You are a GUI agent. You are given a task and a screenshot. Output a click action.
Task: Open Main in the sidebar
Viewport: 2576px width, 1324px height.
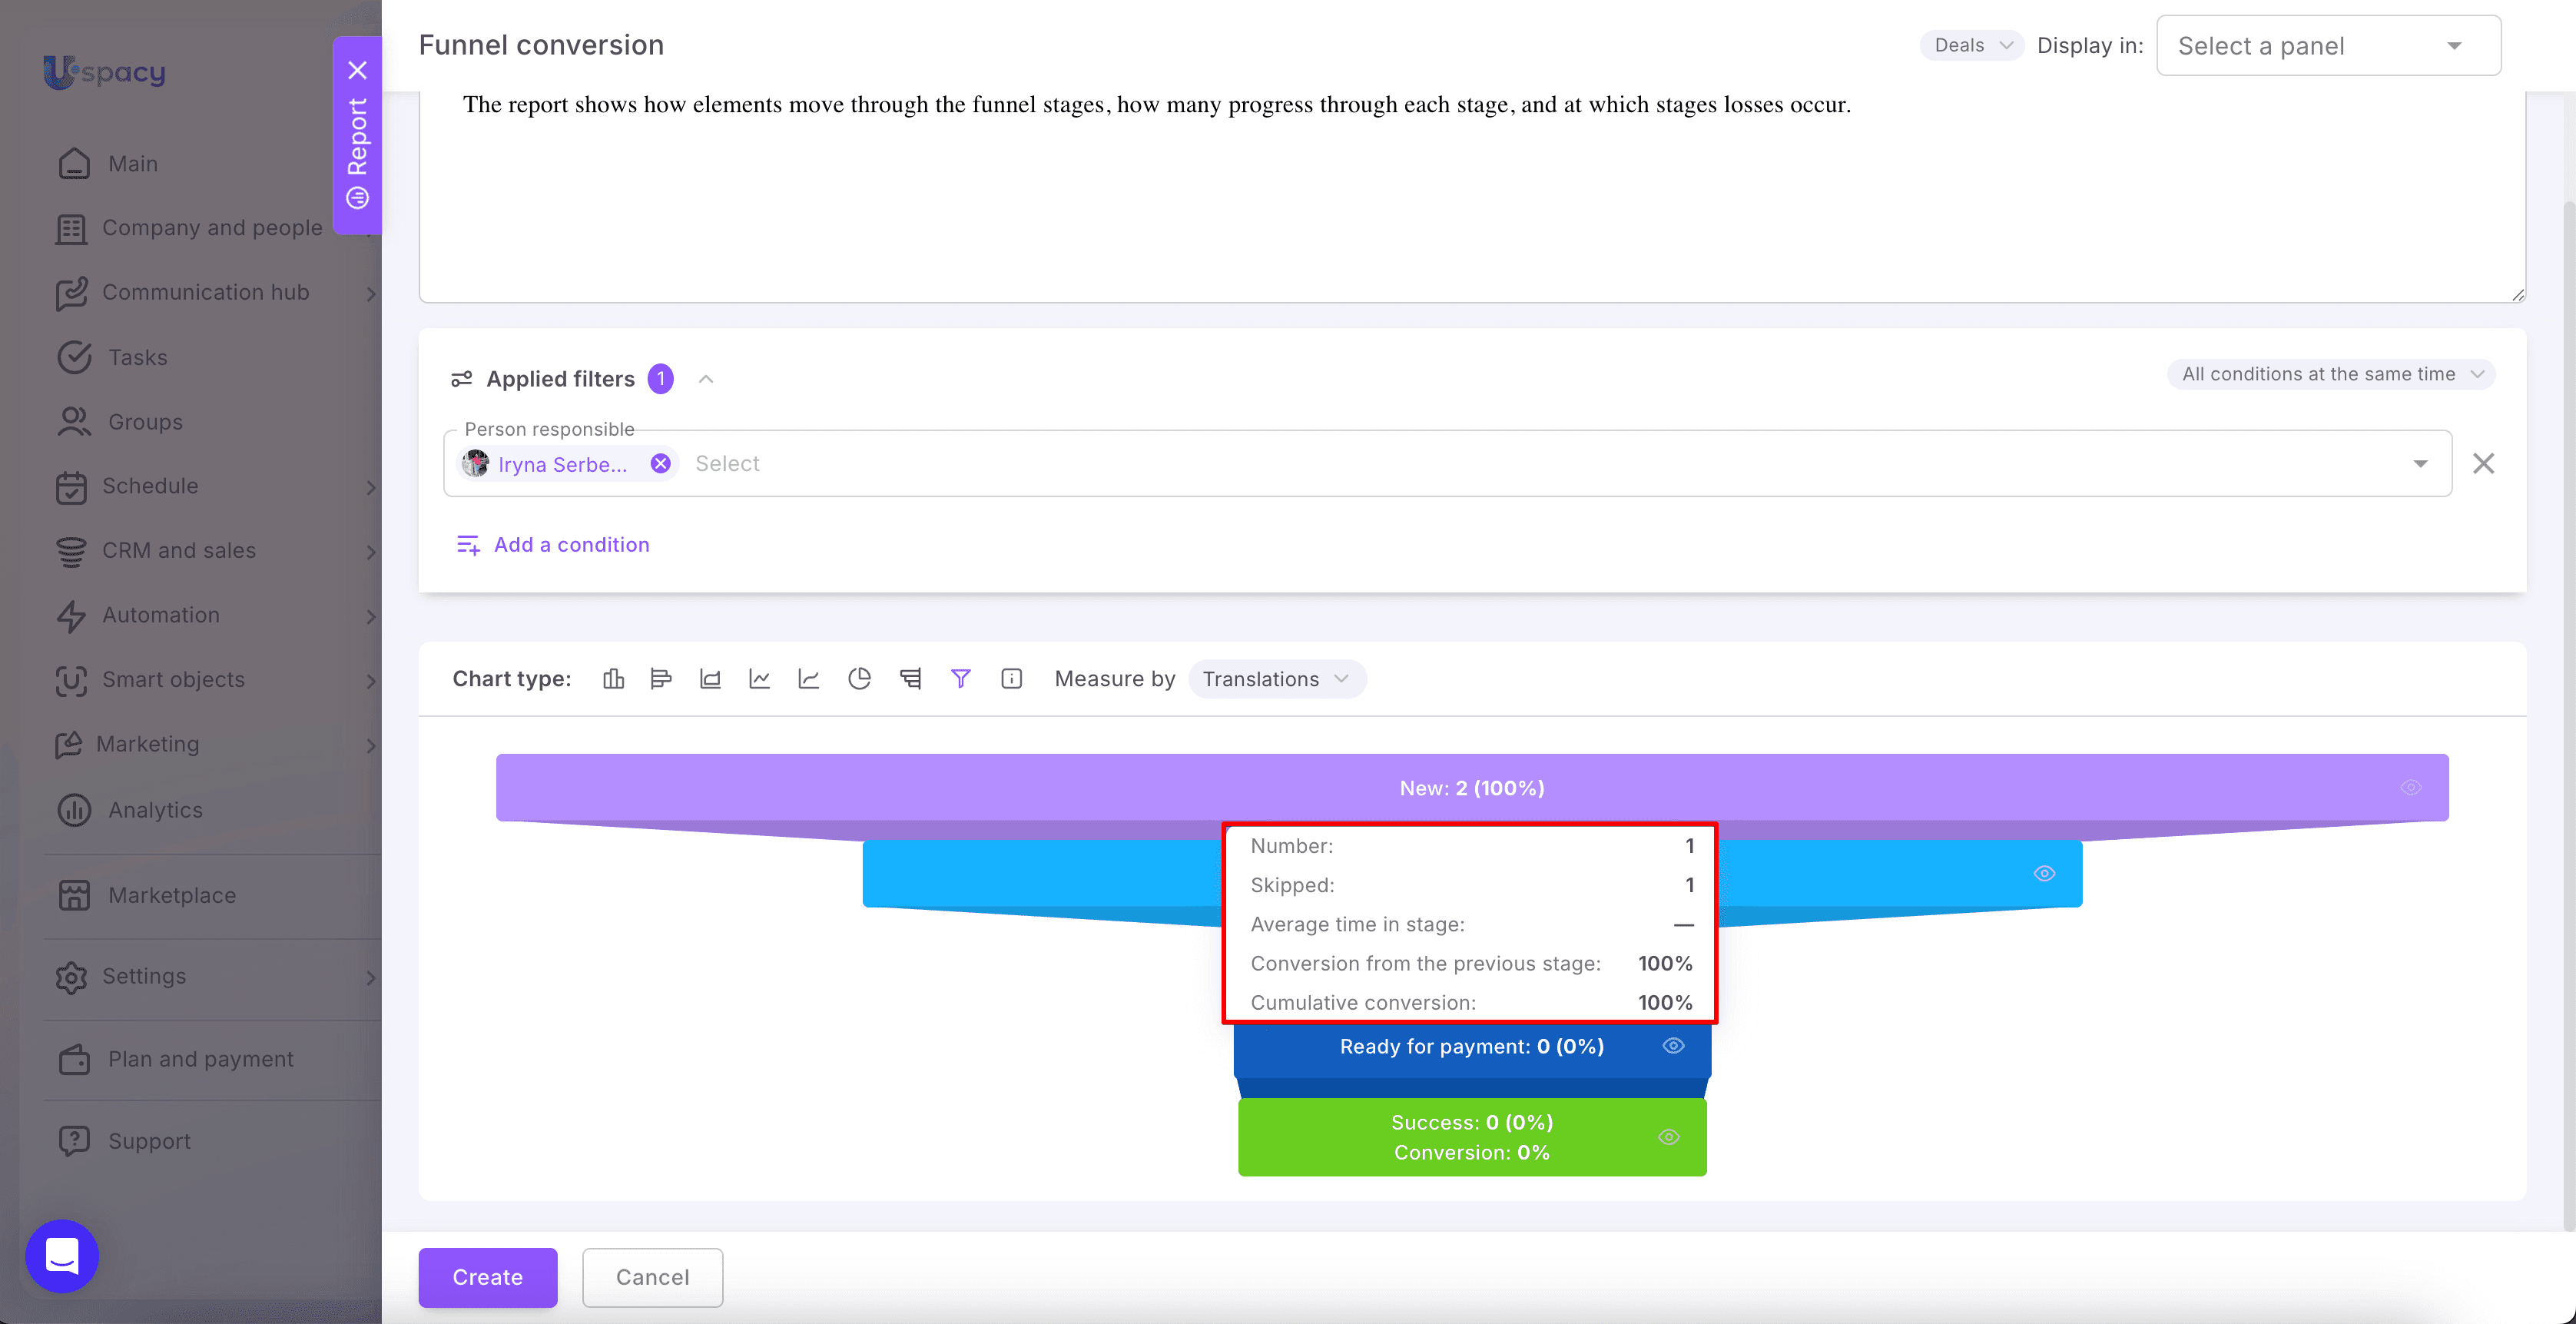point(133,164)
